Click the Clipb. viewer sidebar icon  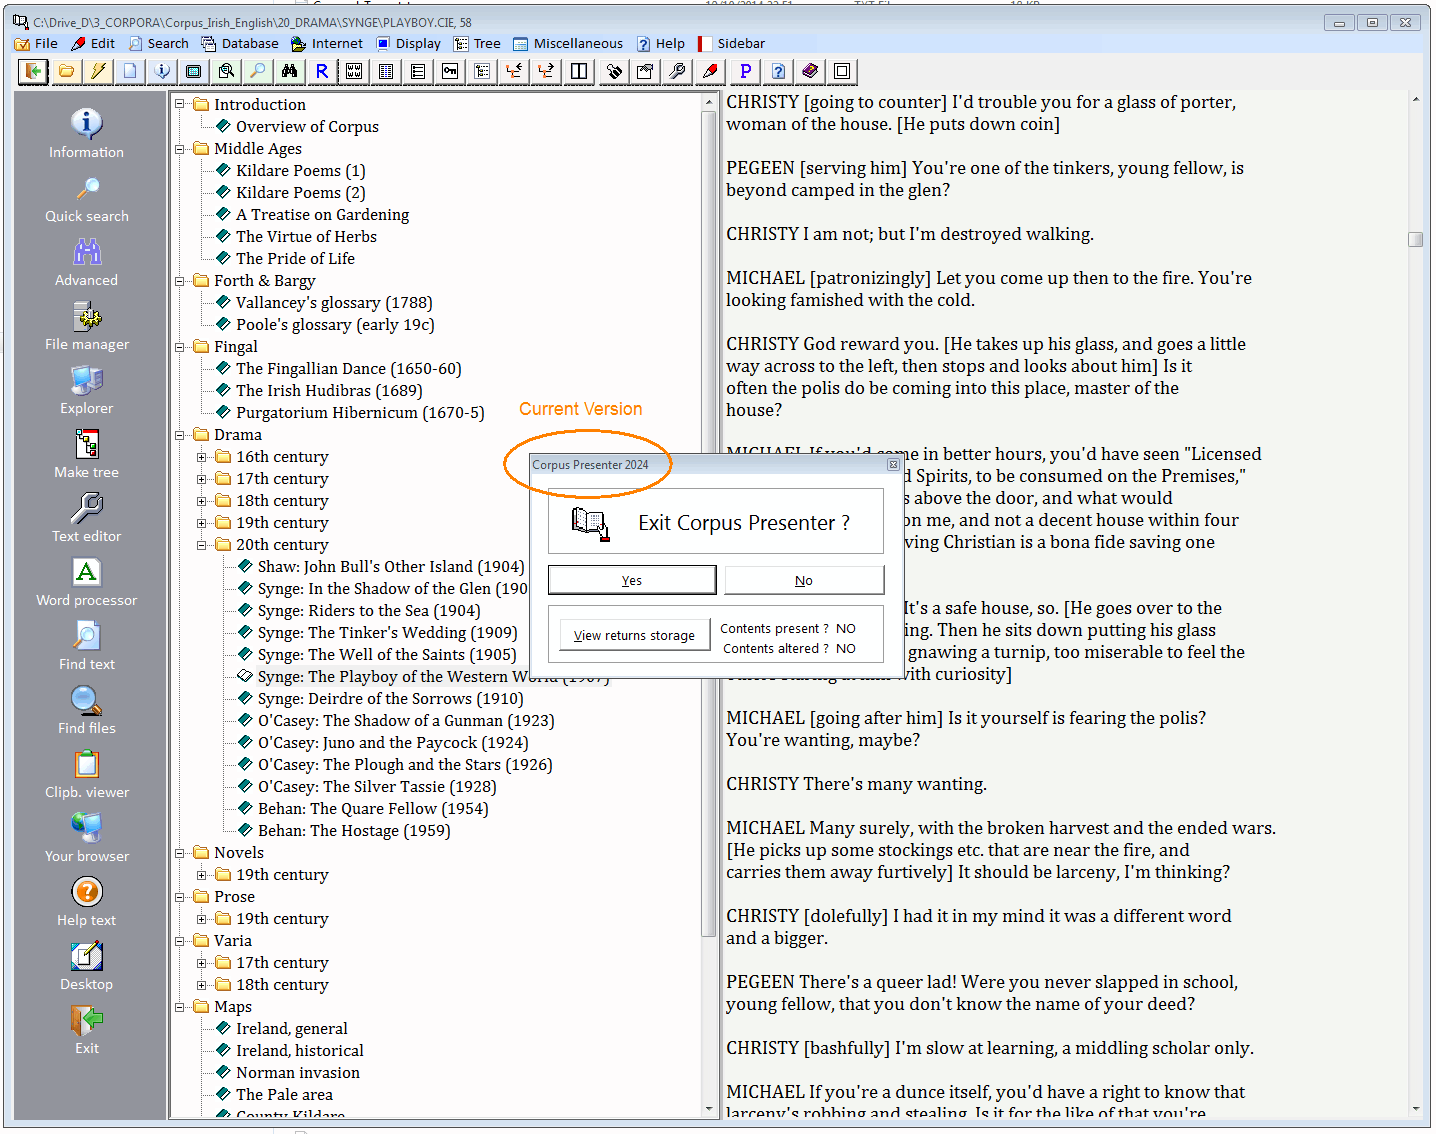pos(86,765)
